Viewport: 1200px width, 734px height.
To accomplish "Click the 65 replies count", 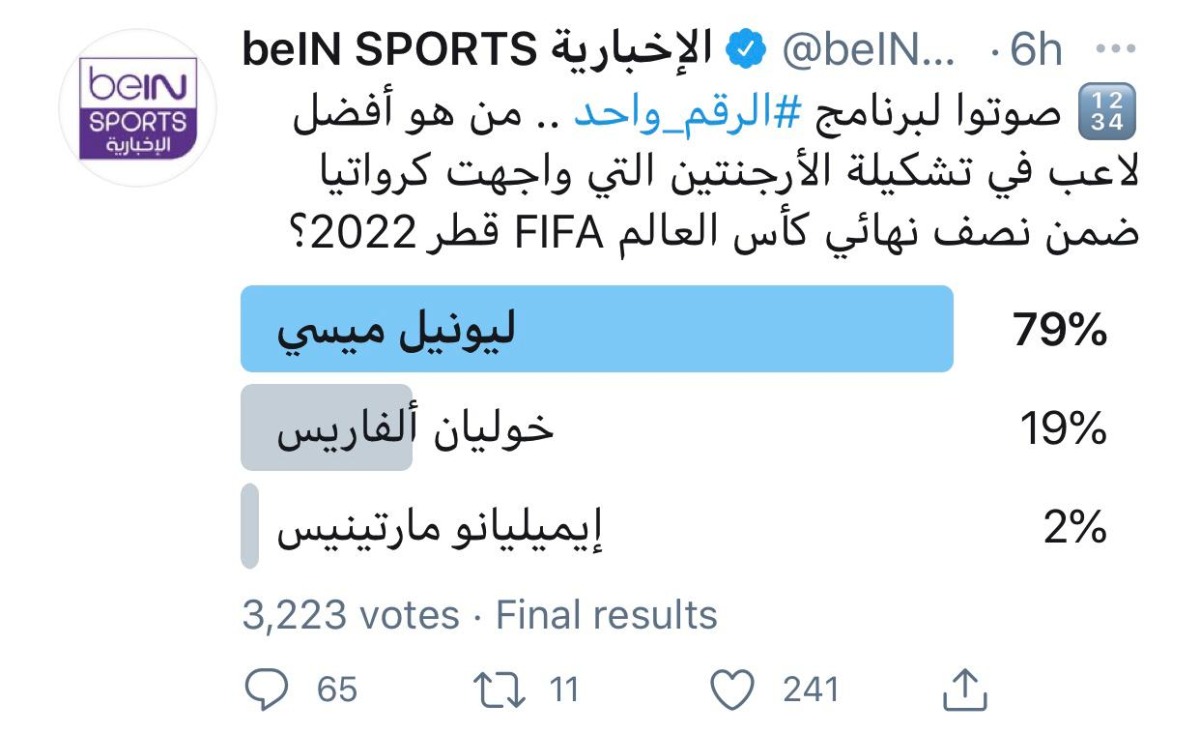I will [x=337, y=690].
